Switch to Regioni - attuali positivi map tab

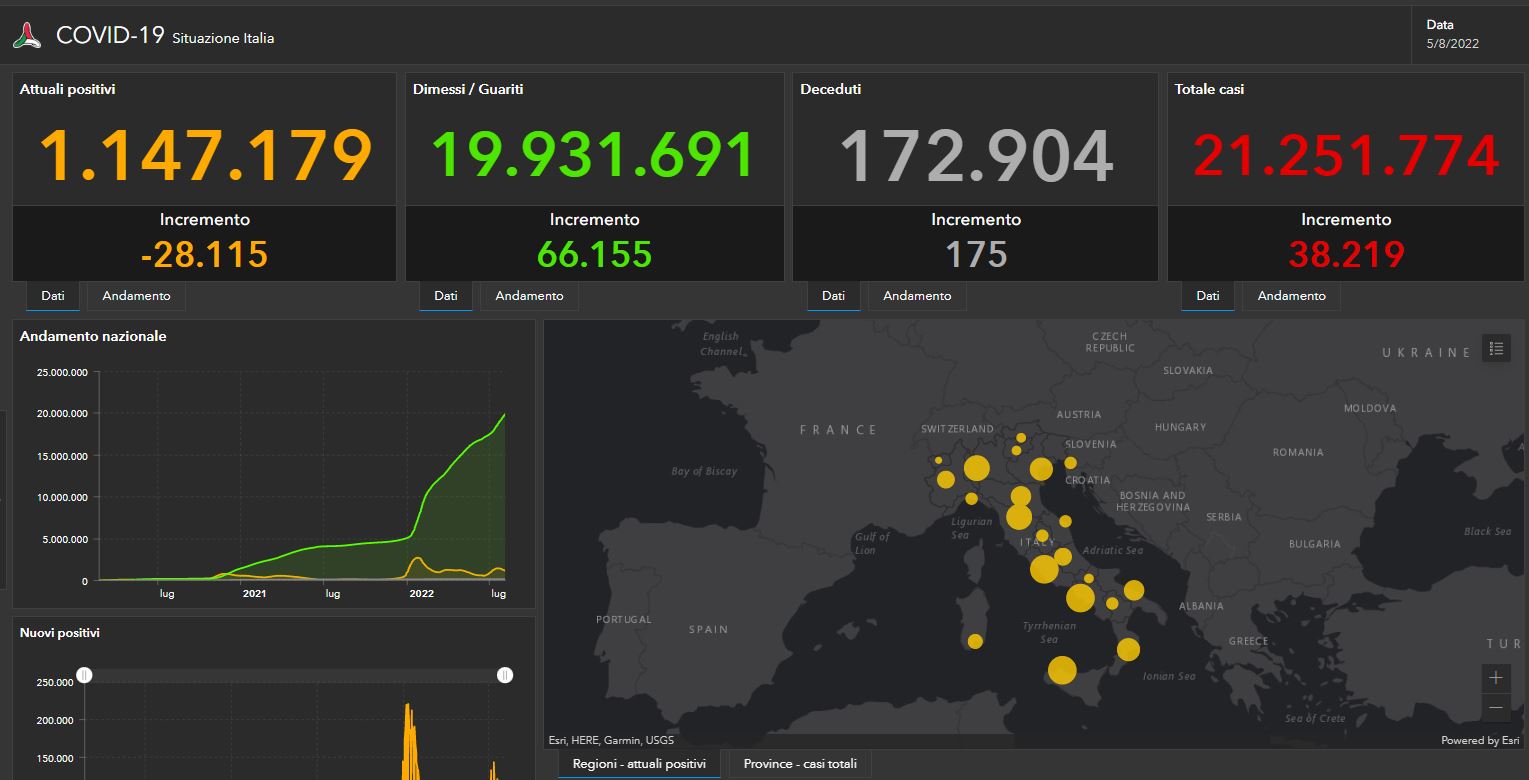click(639, 764)
